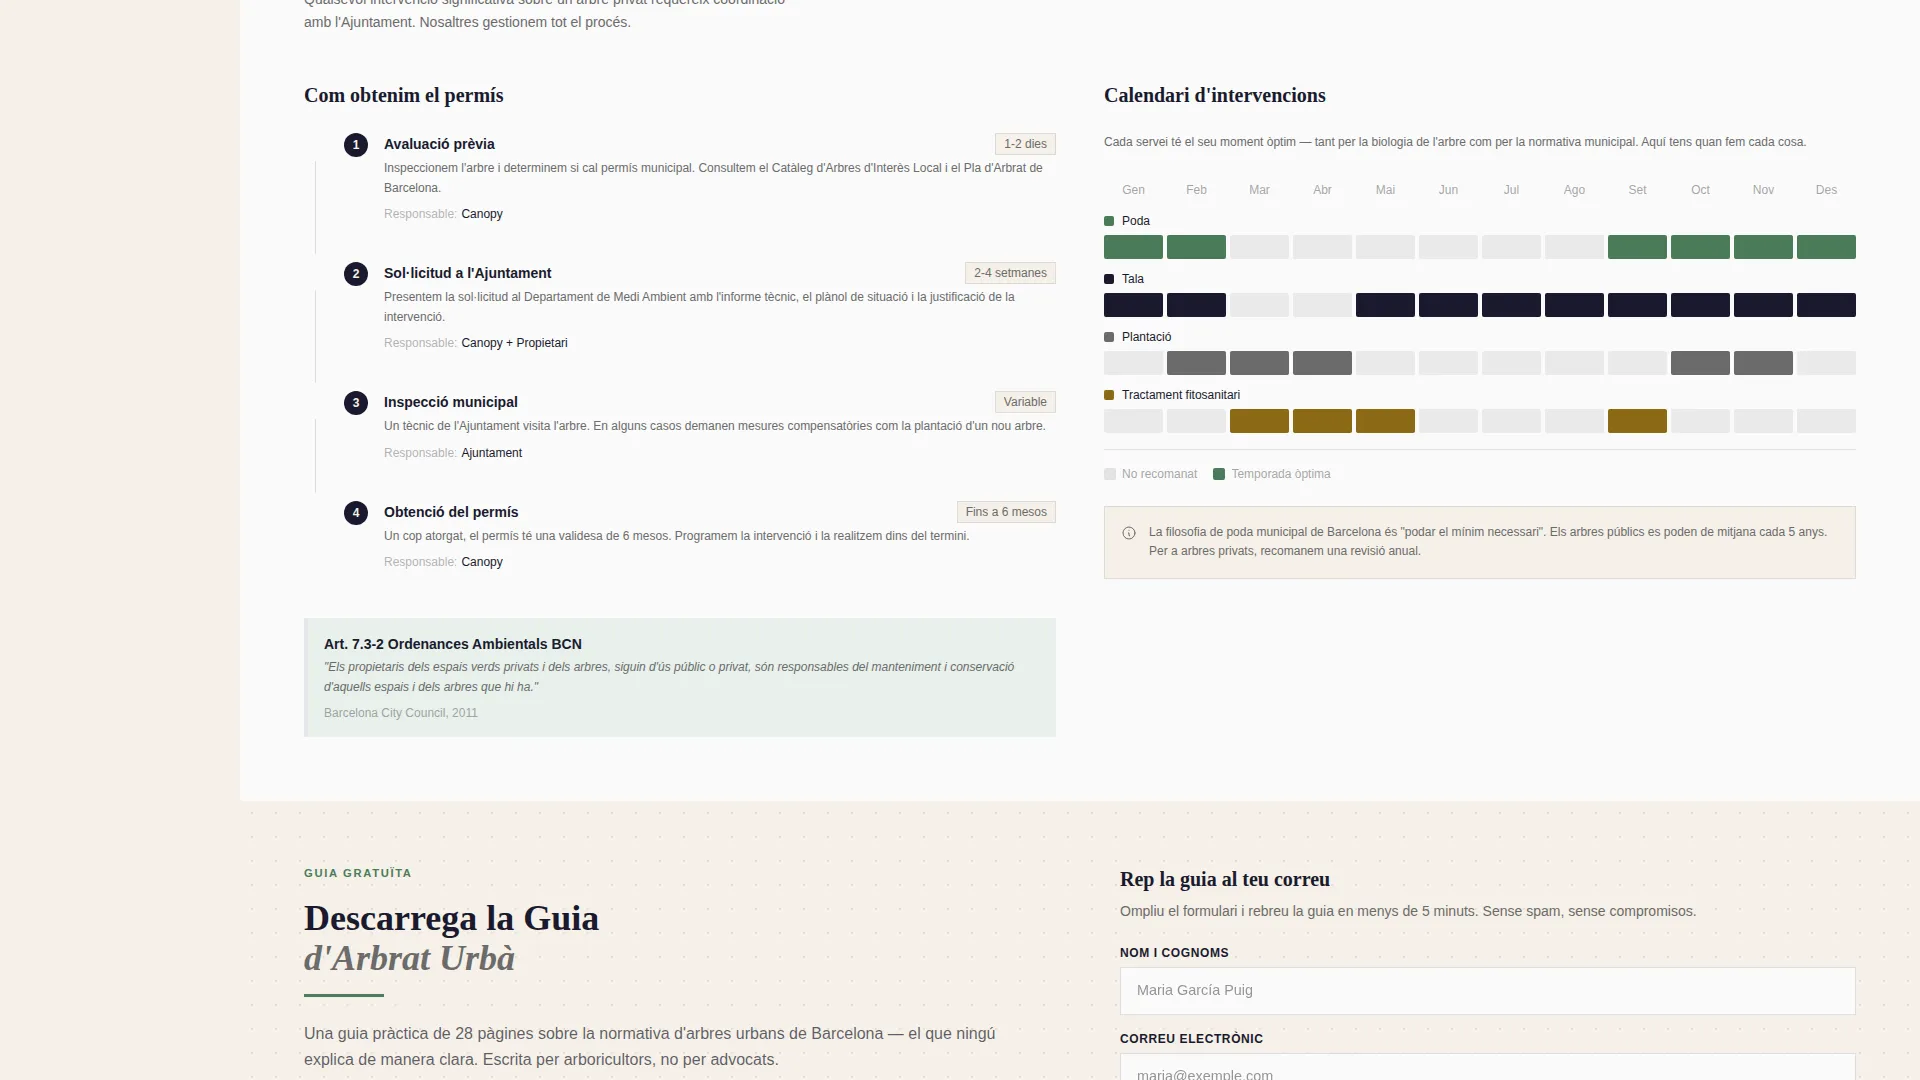Image resolution: width=1920 pixels, height=1080 pixels.
Task: Click the Tala row label
Action: point(1133,279)
